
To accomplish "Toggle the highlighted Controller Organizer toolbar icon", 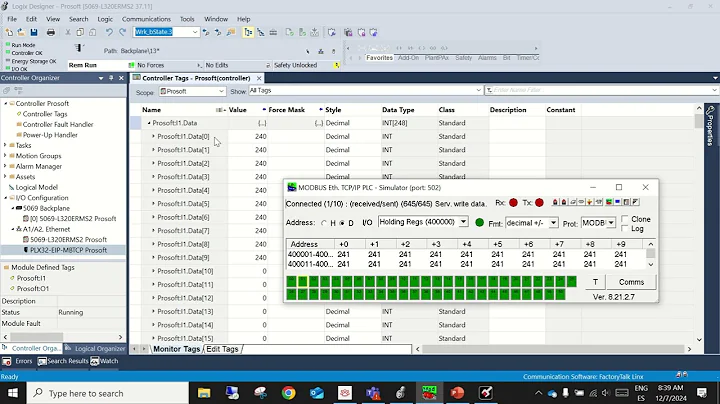I will pyautogui.click(x=248, y=32).
